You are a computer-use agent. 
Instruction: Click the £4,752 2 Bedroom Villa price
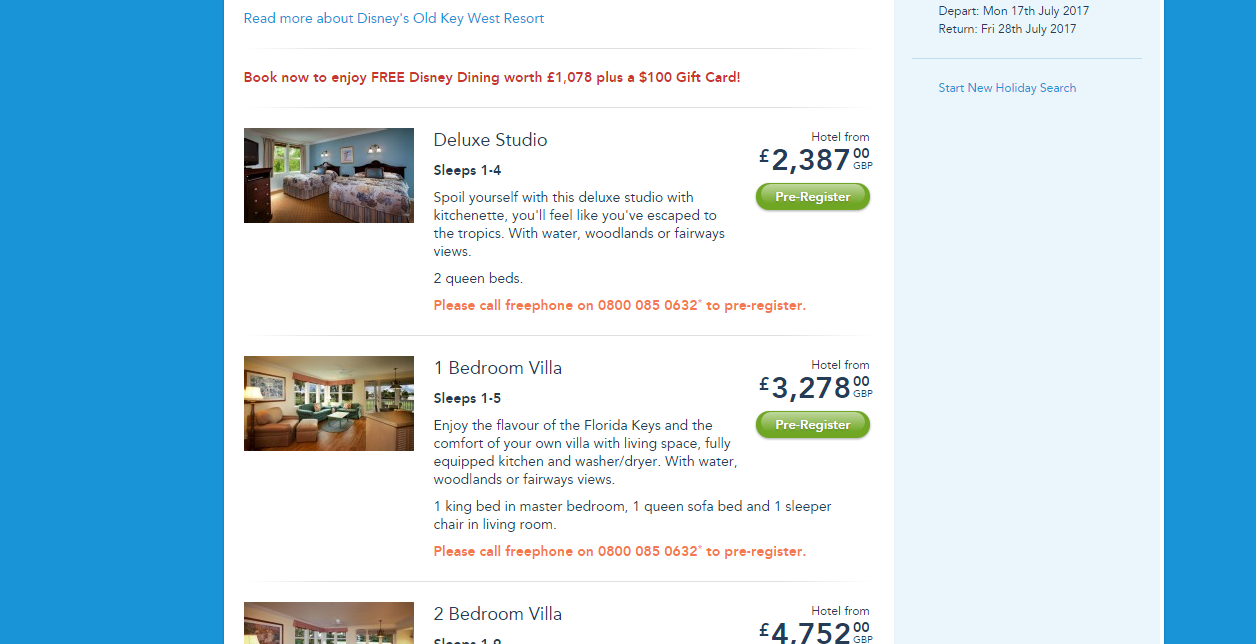[815, 632]
